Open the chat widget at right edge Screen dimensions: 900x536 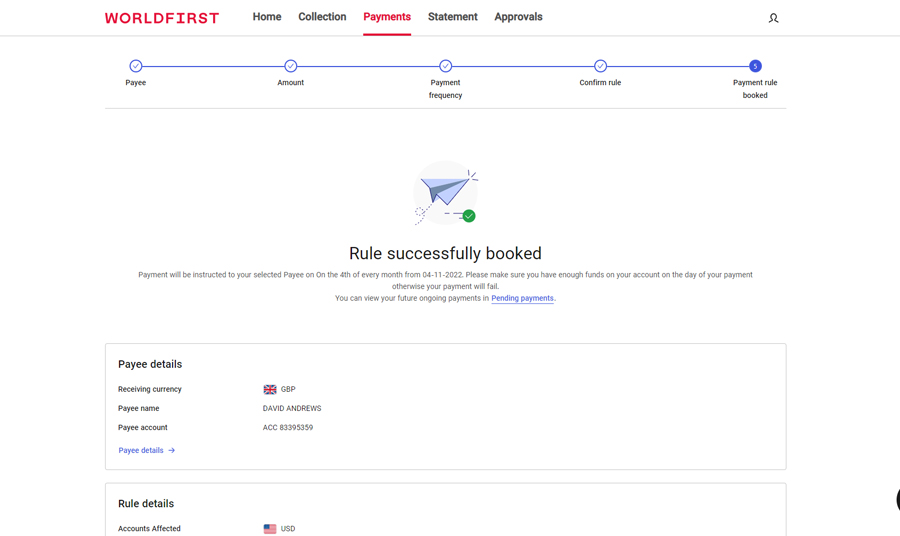point(896,500)
